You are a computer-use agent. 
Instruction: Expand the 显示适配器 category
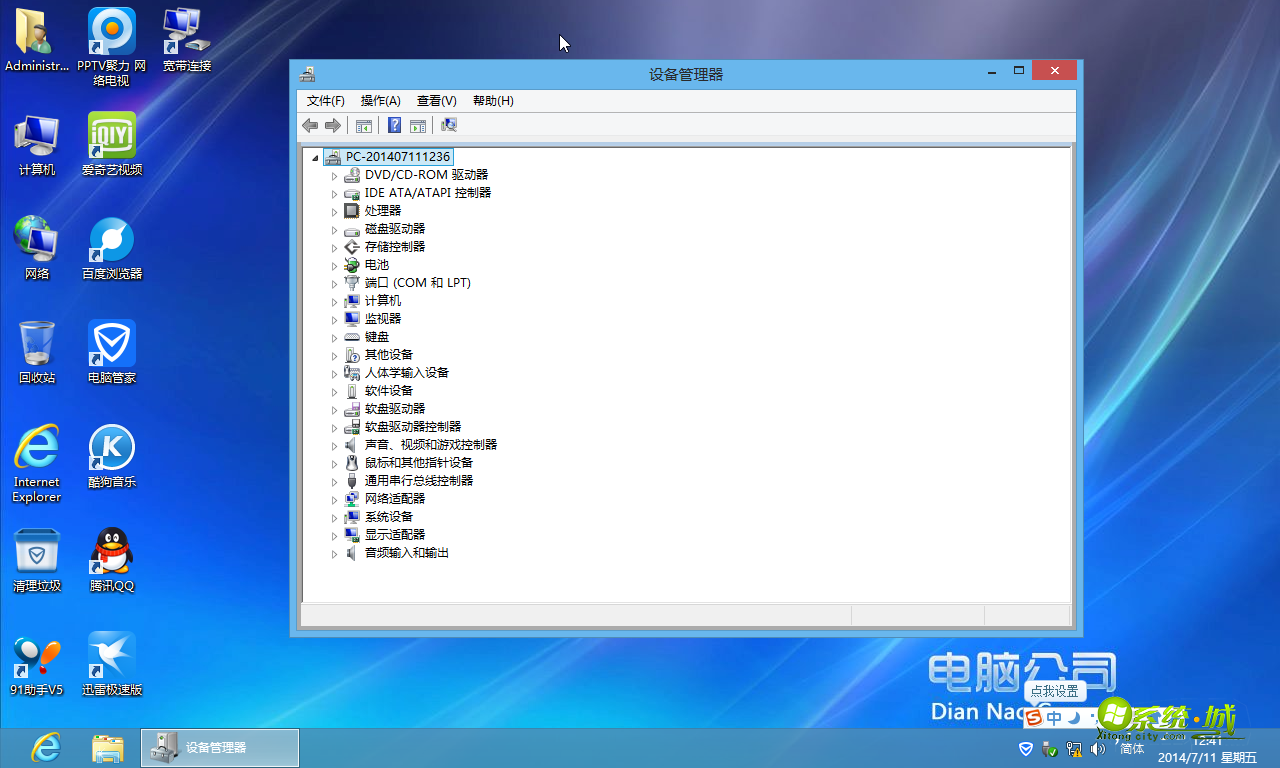click(x=335, y=534)
